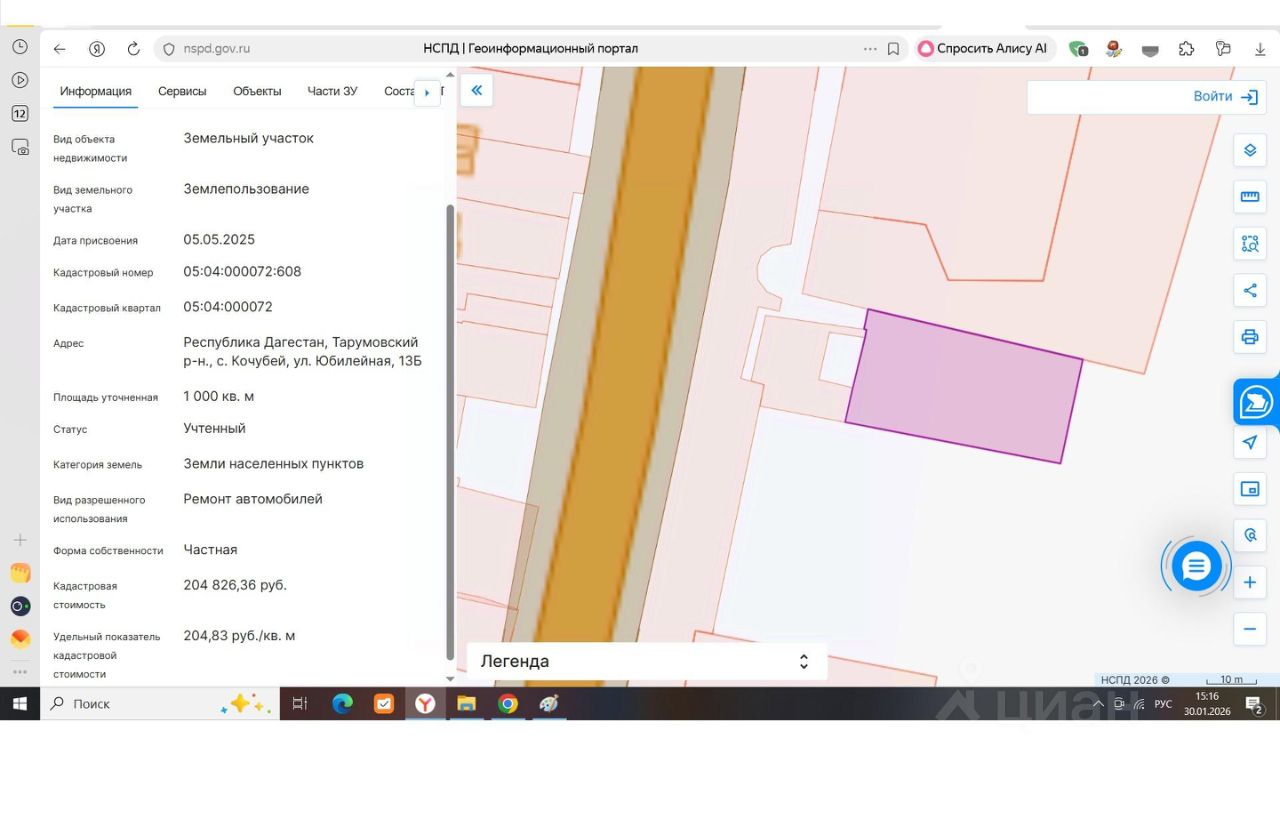1280x827 pixels.
Task: Activate the ruler measurement tool
Action: (x=1249, y=197)
